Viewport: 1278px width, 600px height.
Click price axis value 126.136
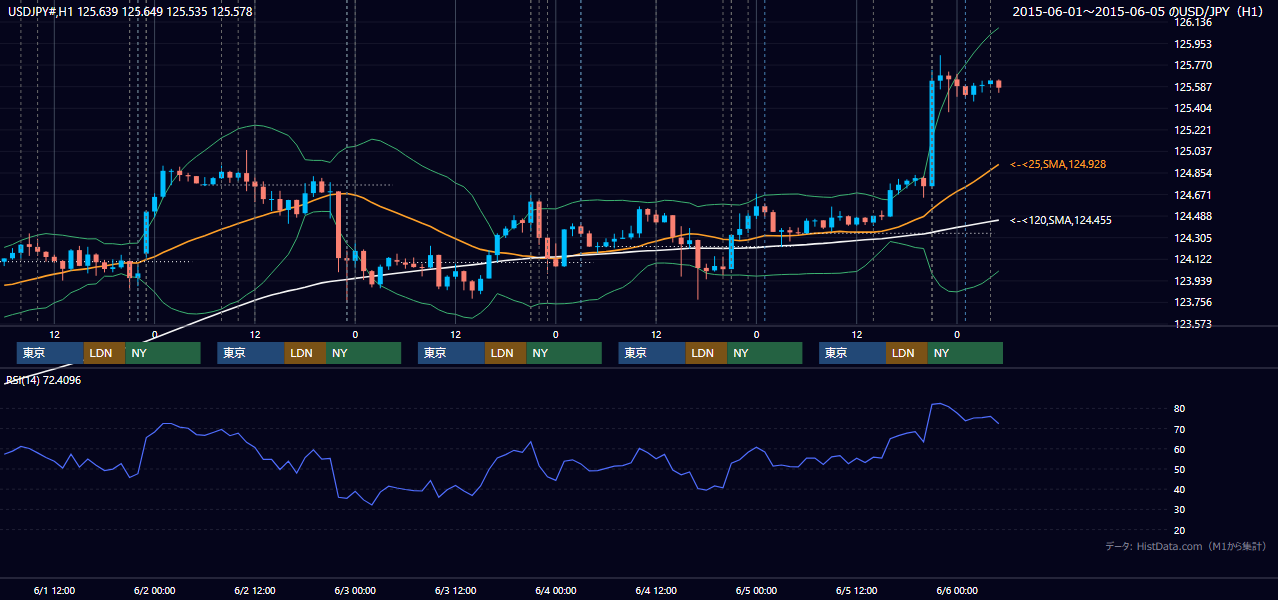1193,22
